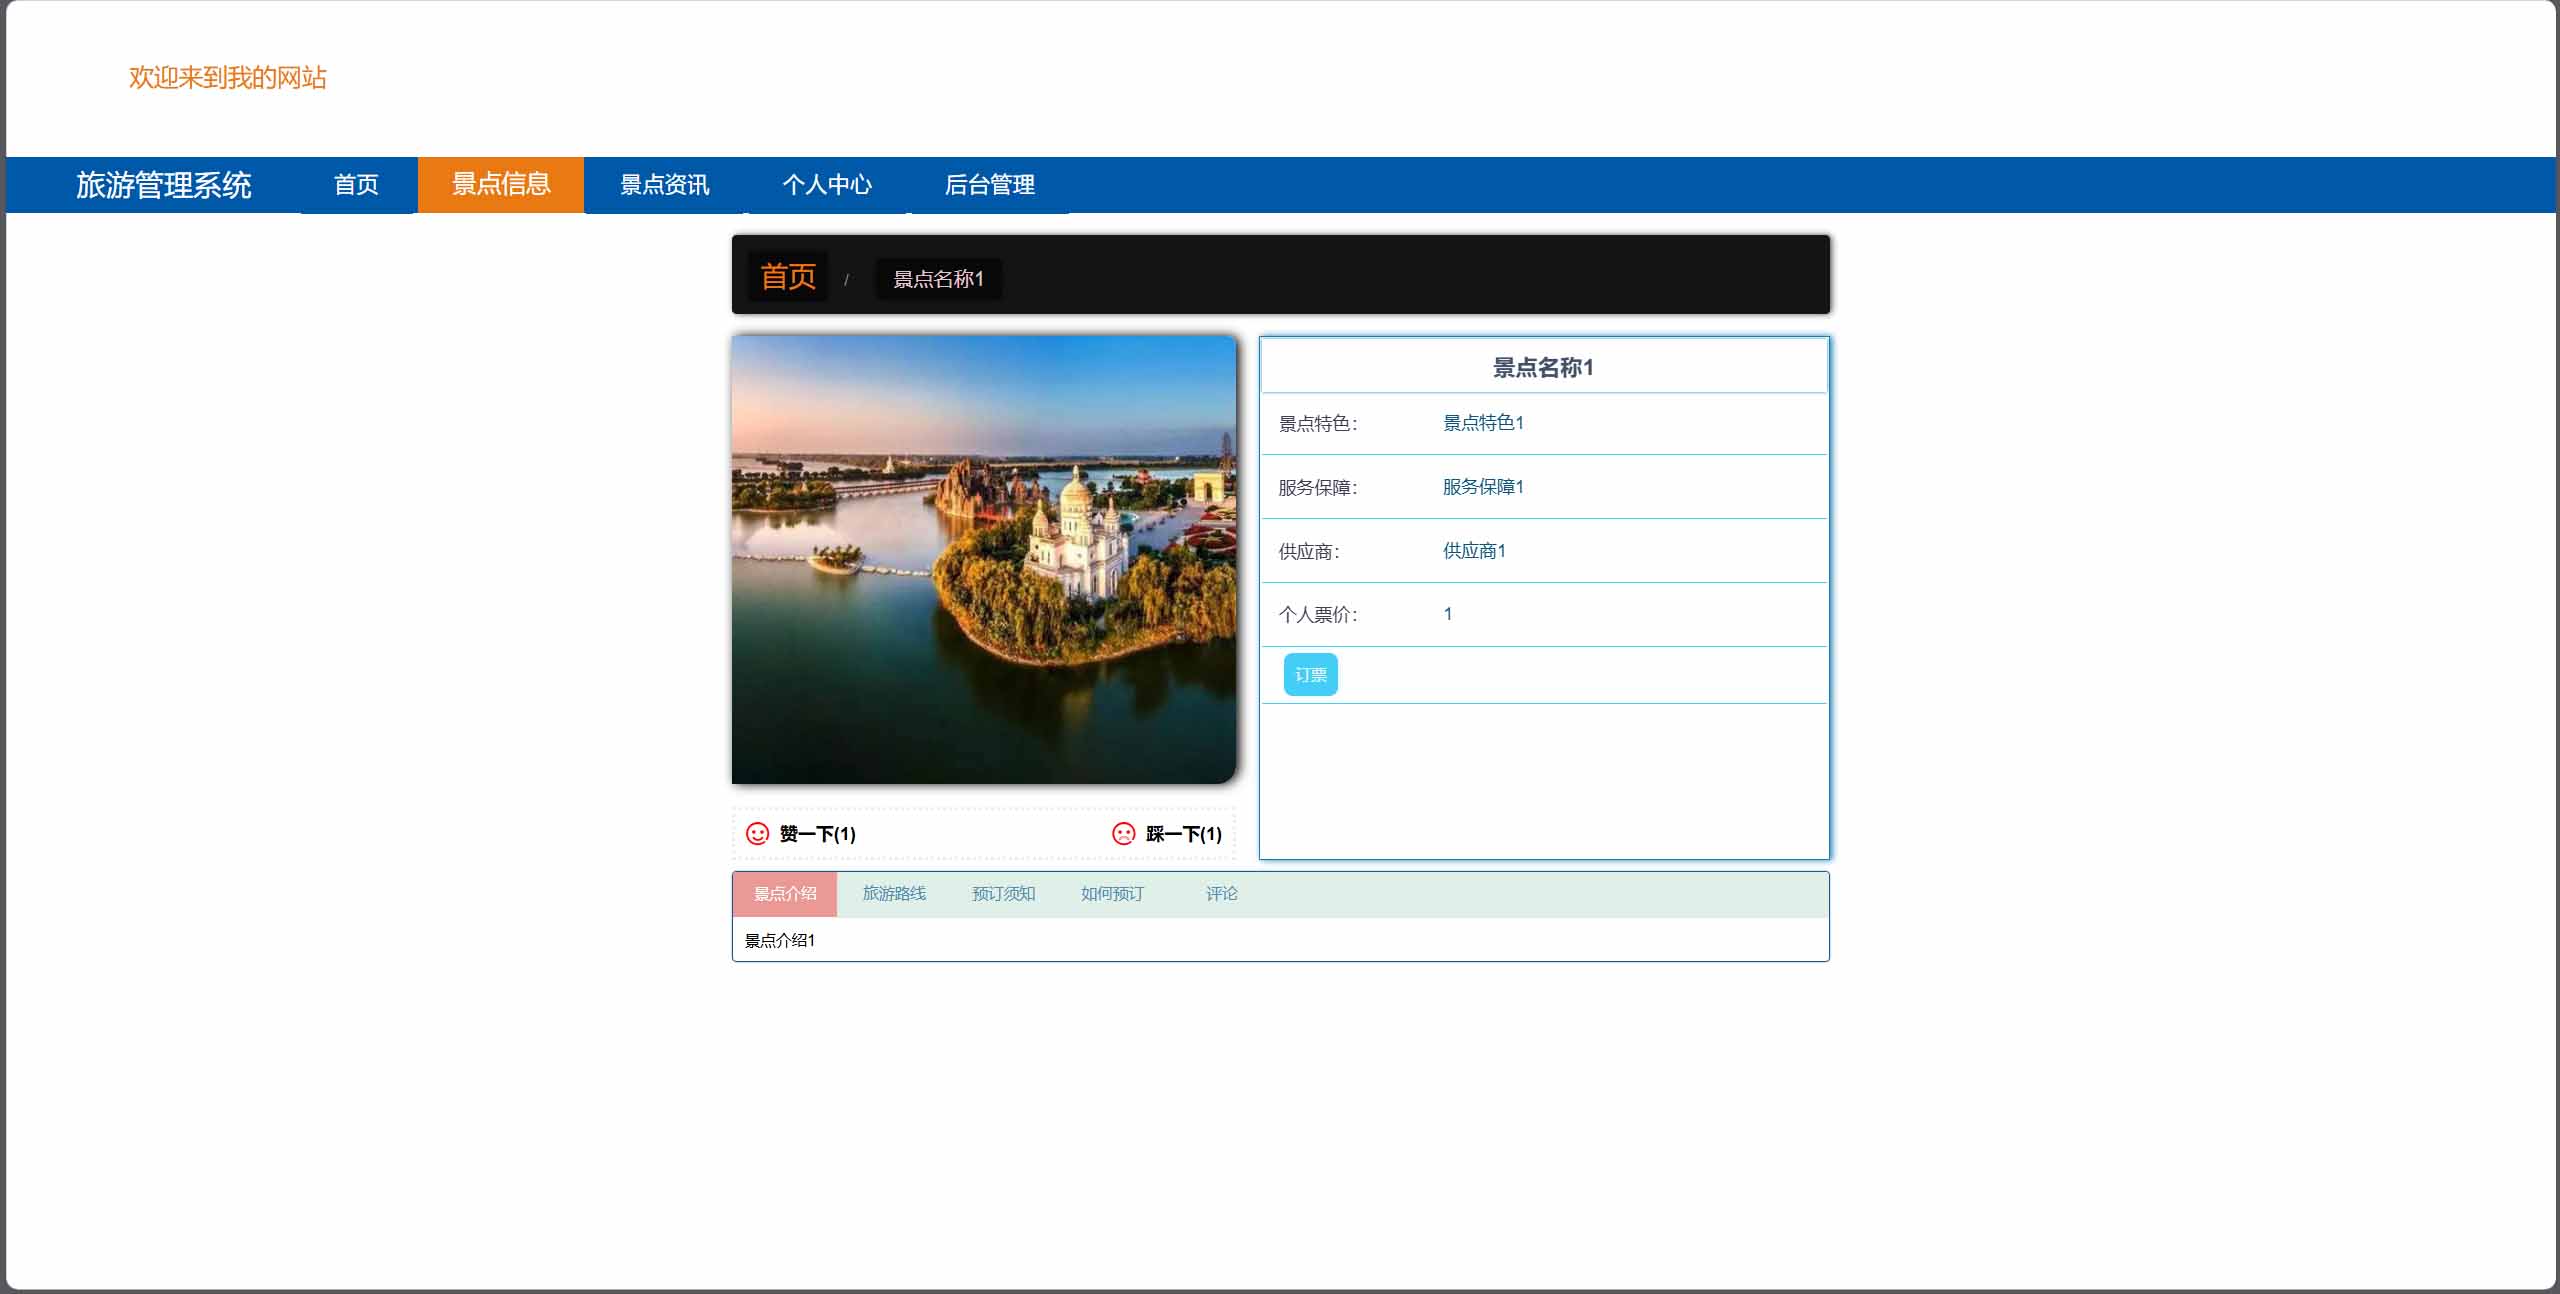Switch to the 评论 tab
Screen dimensions: 2560x1294
click(x=1221, y=894)
